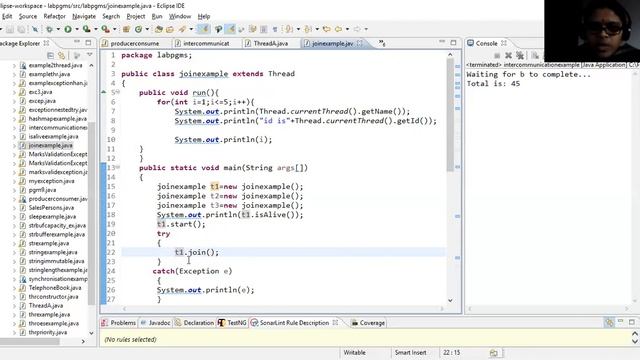This screenshot has height=360, width=640.
Task: Click editor horizontal scrollbar
Action: coord(282,309)
